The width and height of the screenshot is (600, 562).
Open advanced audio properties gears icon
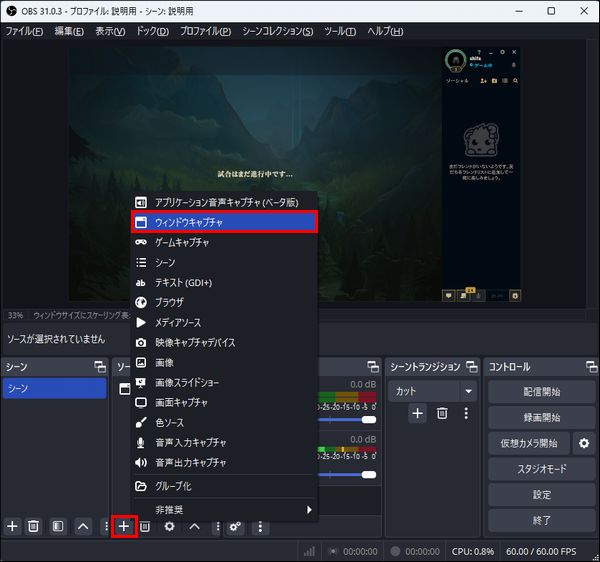click(x=235, y=526)
